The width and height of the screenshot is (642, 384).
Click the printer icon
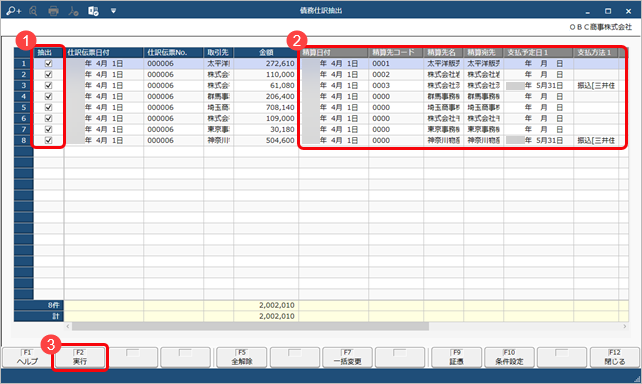tap(53, 11)
